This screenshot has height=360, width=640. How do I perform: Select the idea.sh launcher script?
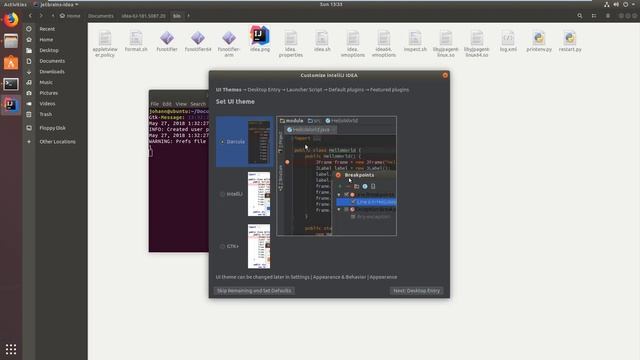tap(322, 41)
